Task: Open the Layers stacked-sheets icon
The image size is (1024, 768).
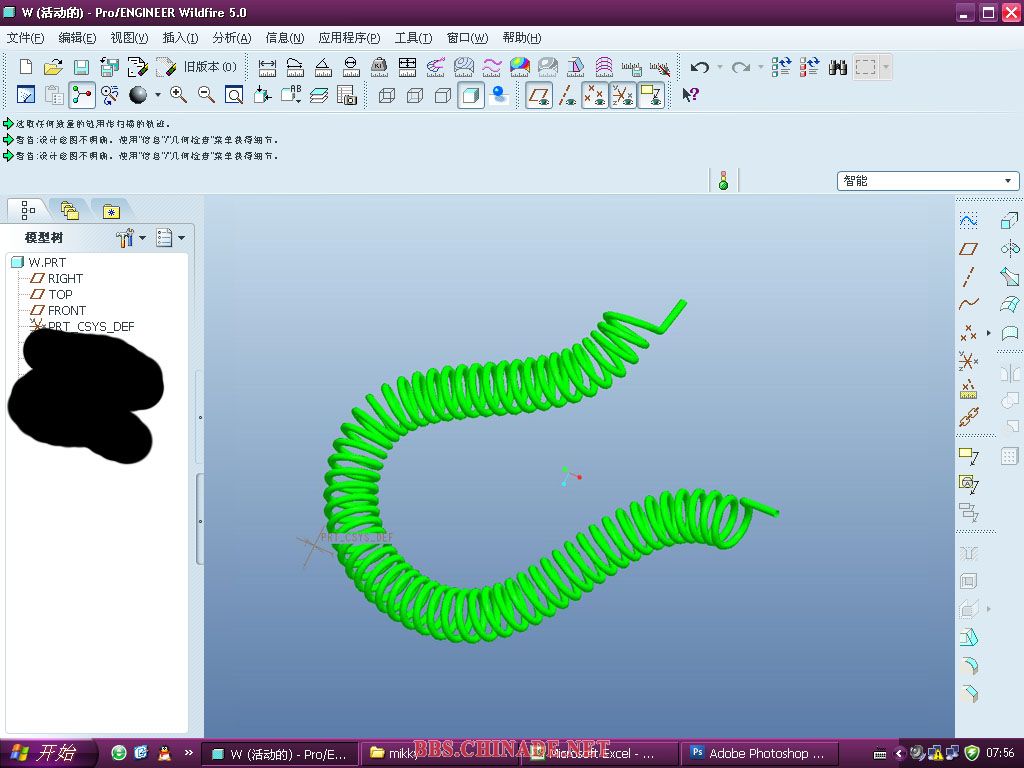Action: pyautogui.click(x=319, y=95)
